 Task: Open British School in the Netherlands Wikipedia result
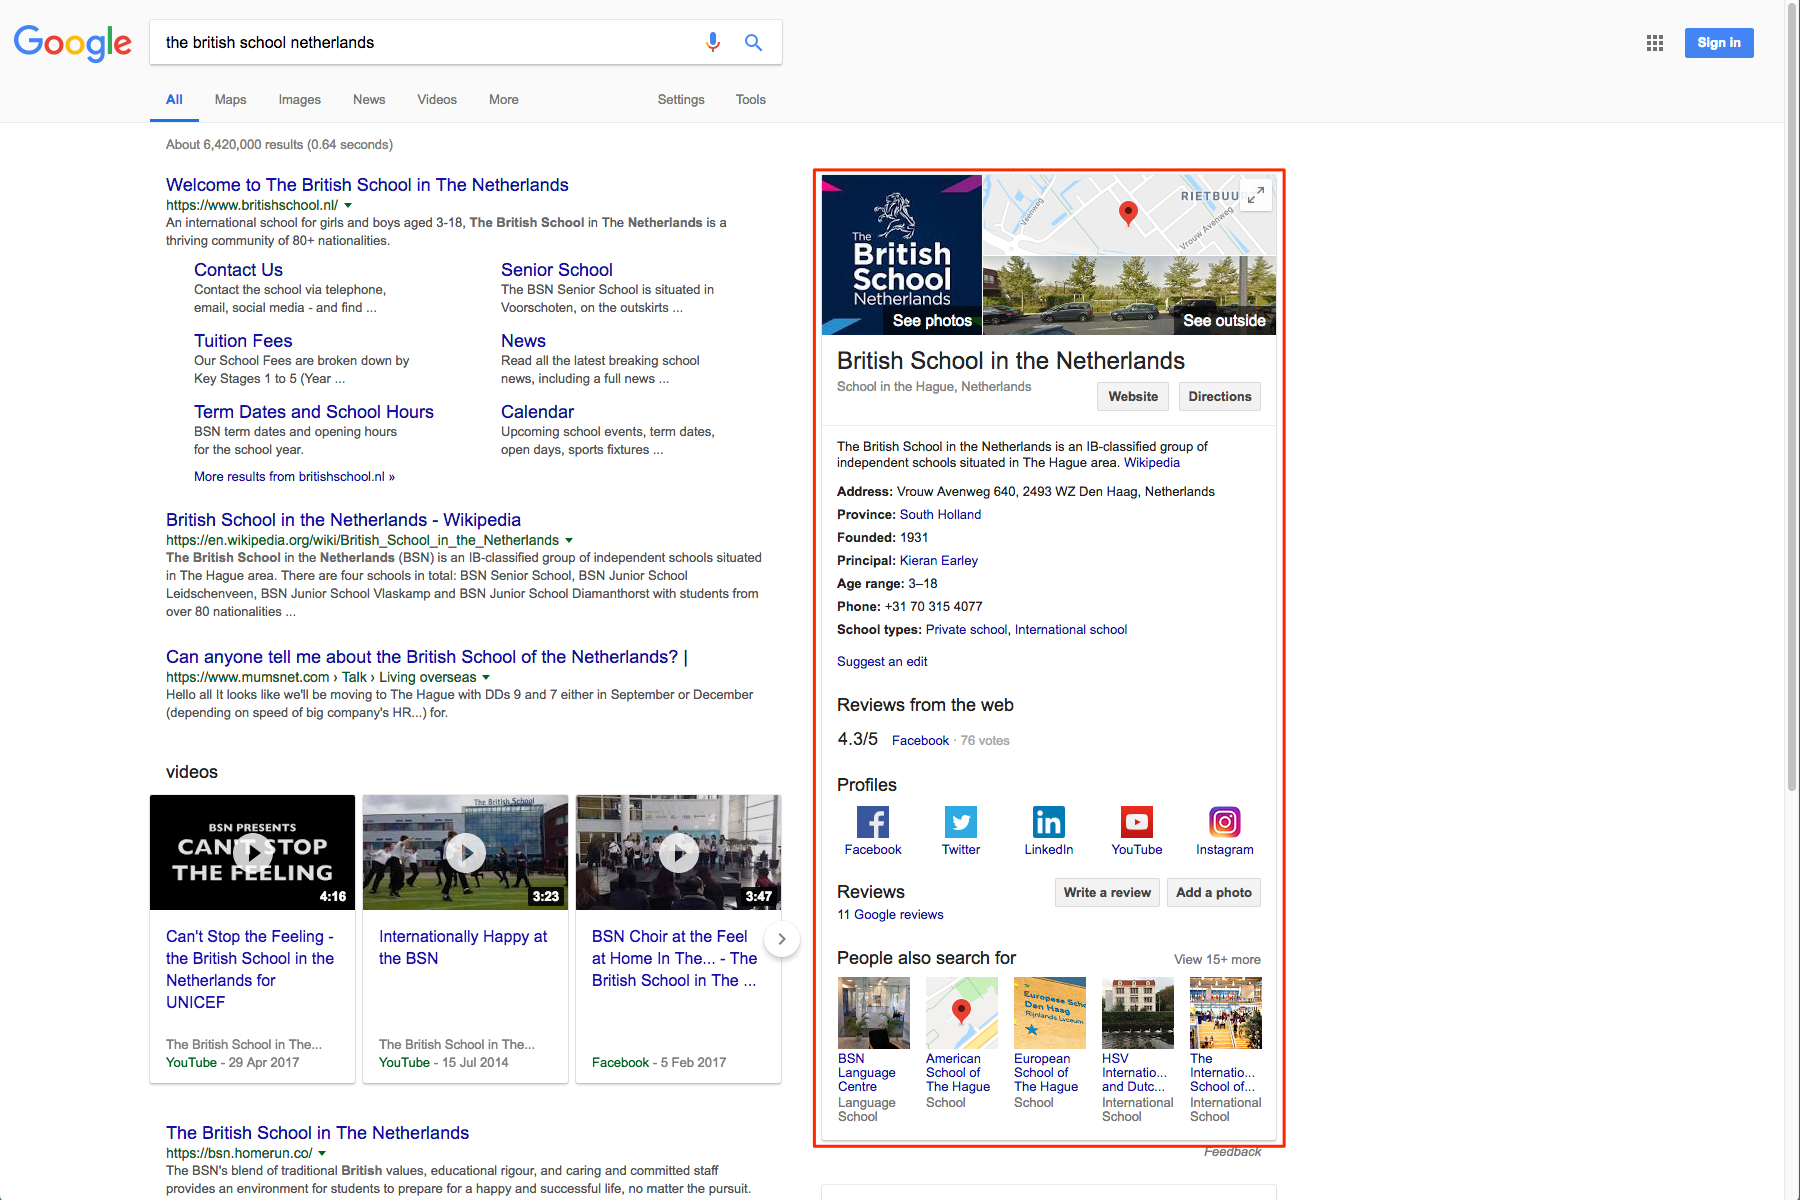(x=343, y=520)
